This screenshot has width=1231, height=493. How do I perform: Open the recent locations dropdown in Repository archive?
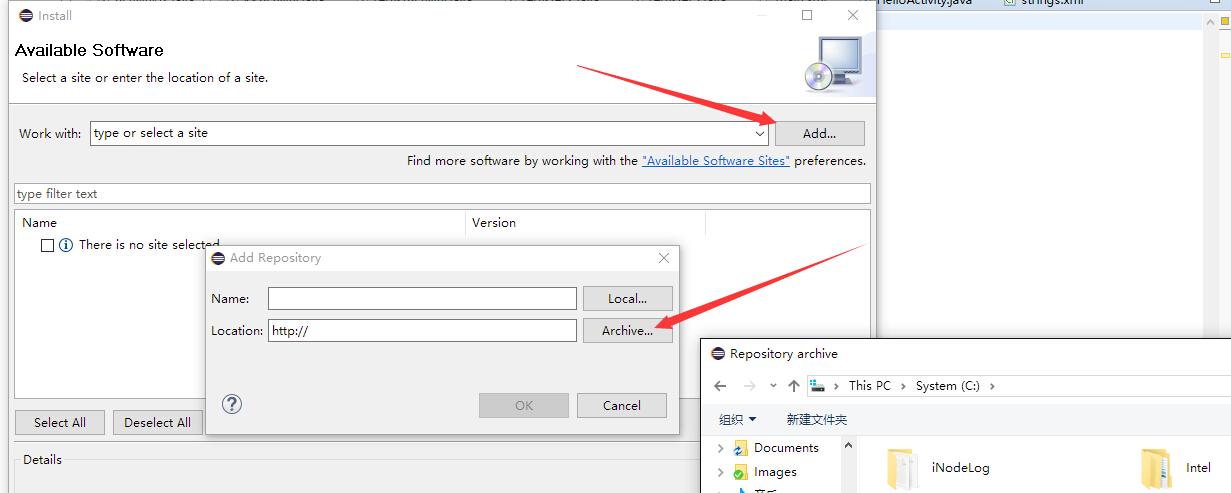coord(773,386)
